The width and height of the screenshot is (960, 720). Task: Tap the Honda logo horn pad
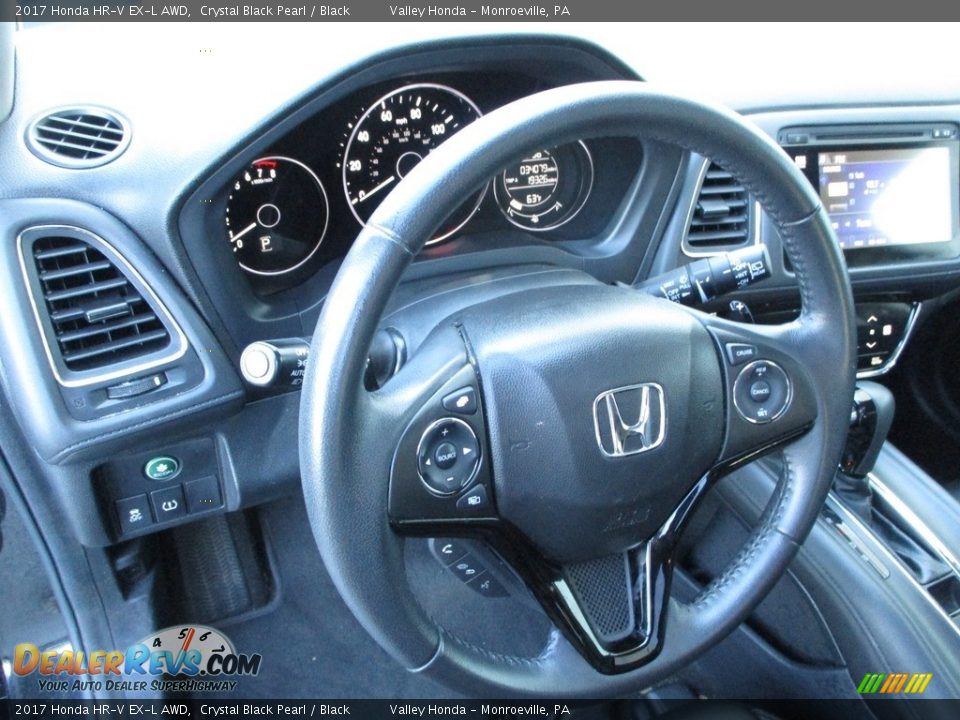(629, 419)
